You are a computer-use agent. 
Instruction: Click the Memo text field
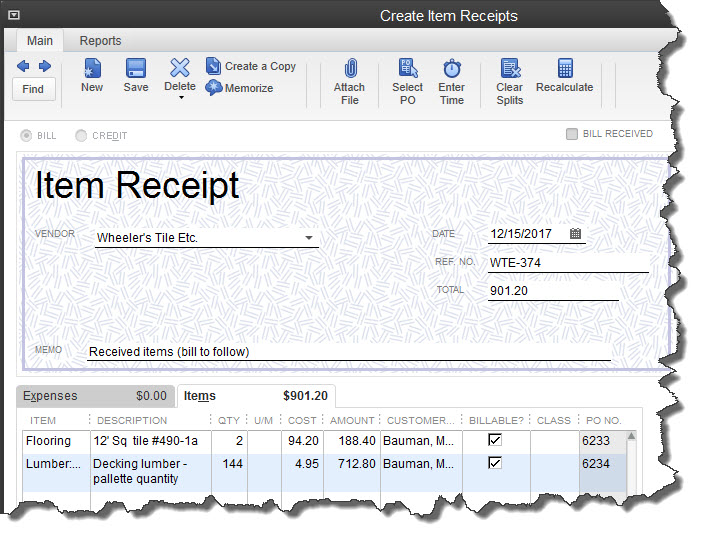(348, 352)
